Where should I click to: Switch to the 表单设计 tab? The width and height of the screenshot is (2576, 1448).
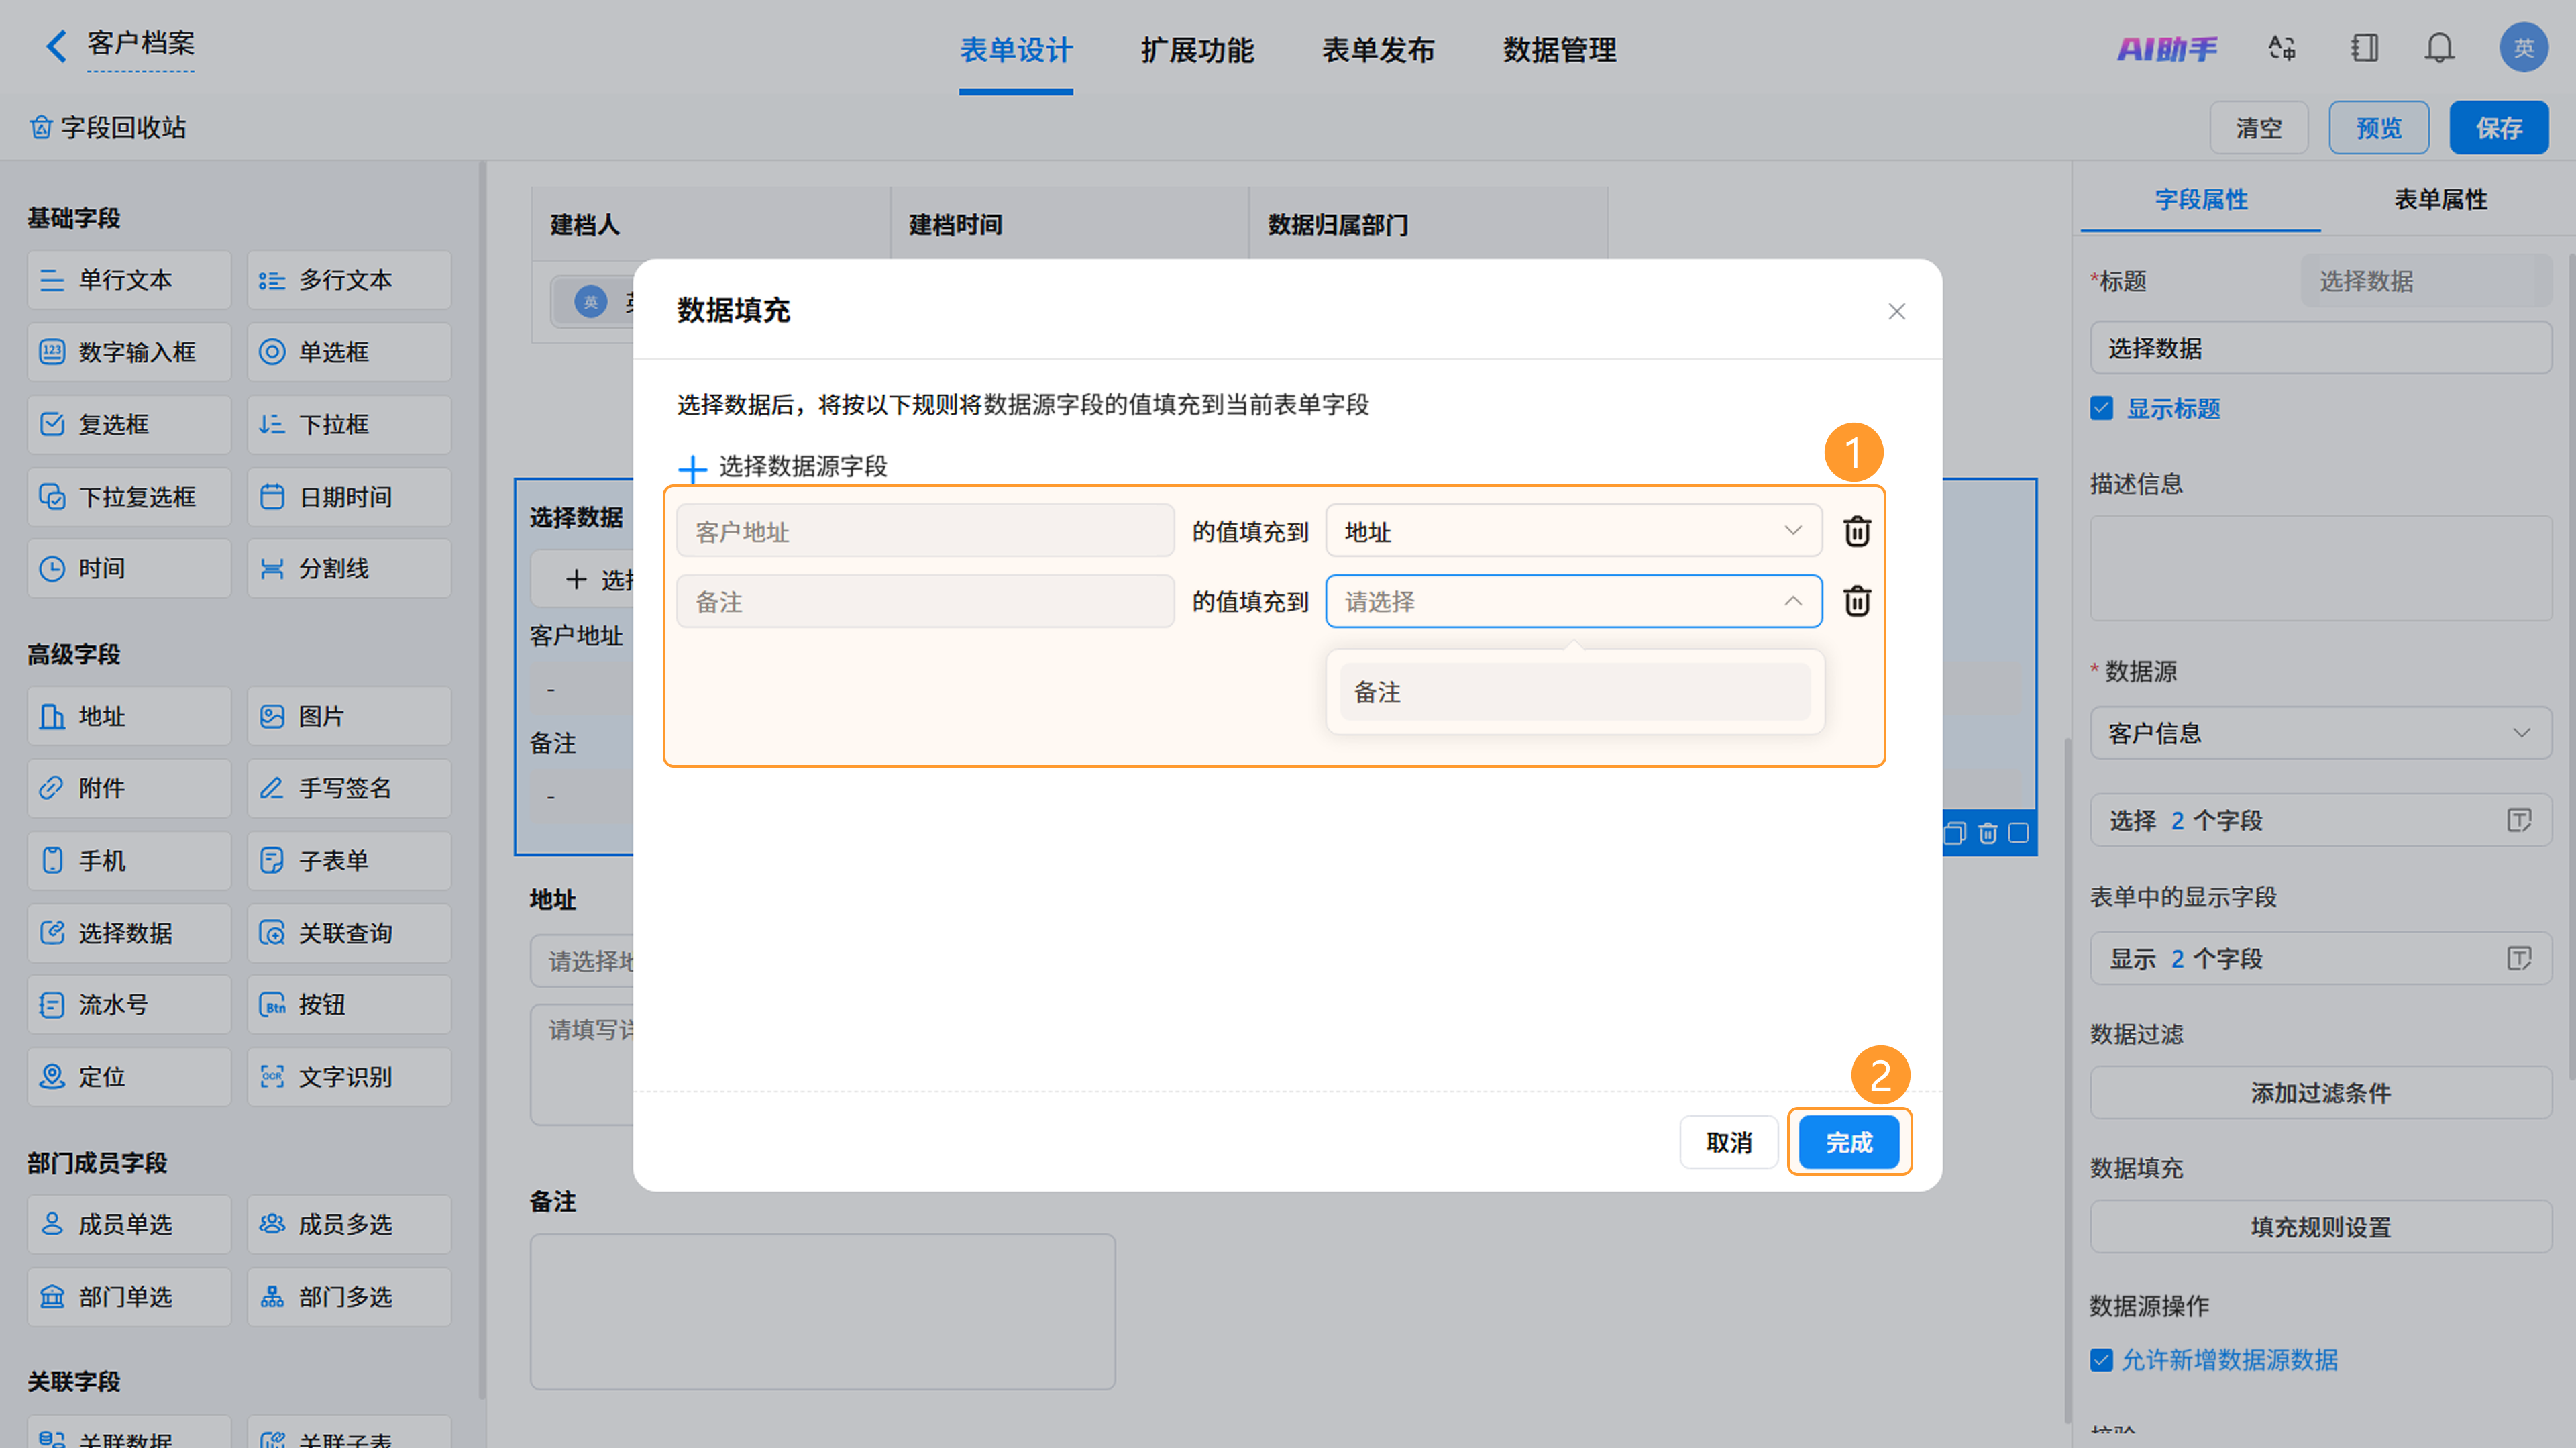pyautogui.click(x=1016, y=50)
